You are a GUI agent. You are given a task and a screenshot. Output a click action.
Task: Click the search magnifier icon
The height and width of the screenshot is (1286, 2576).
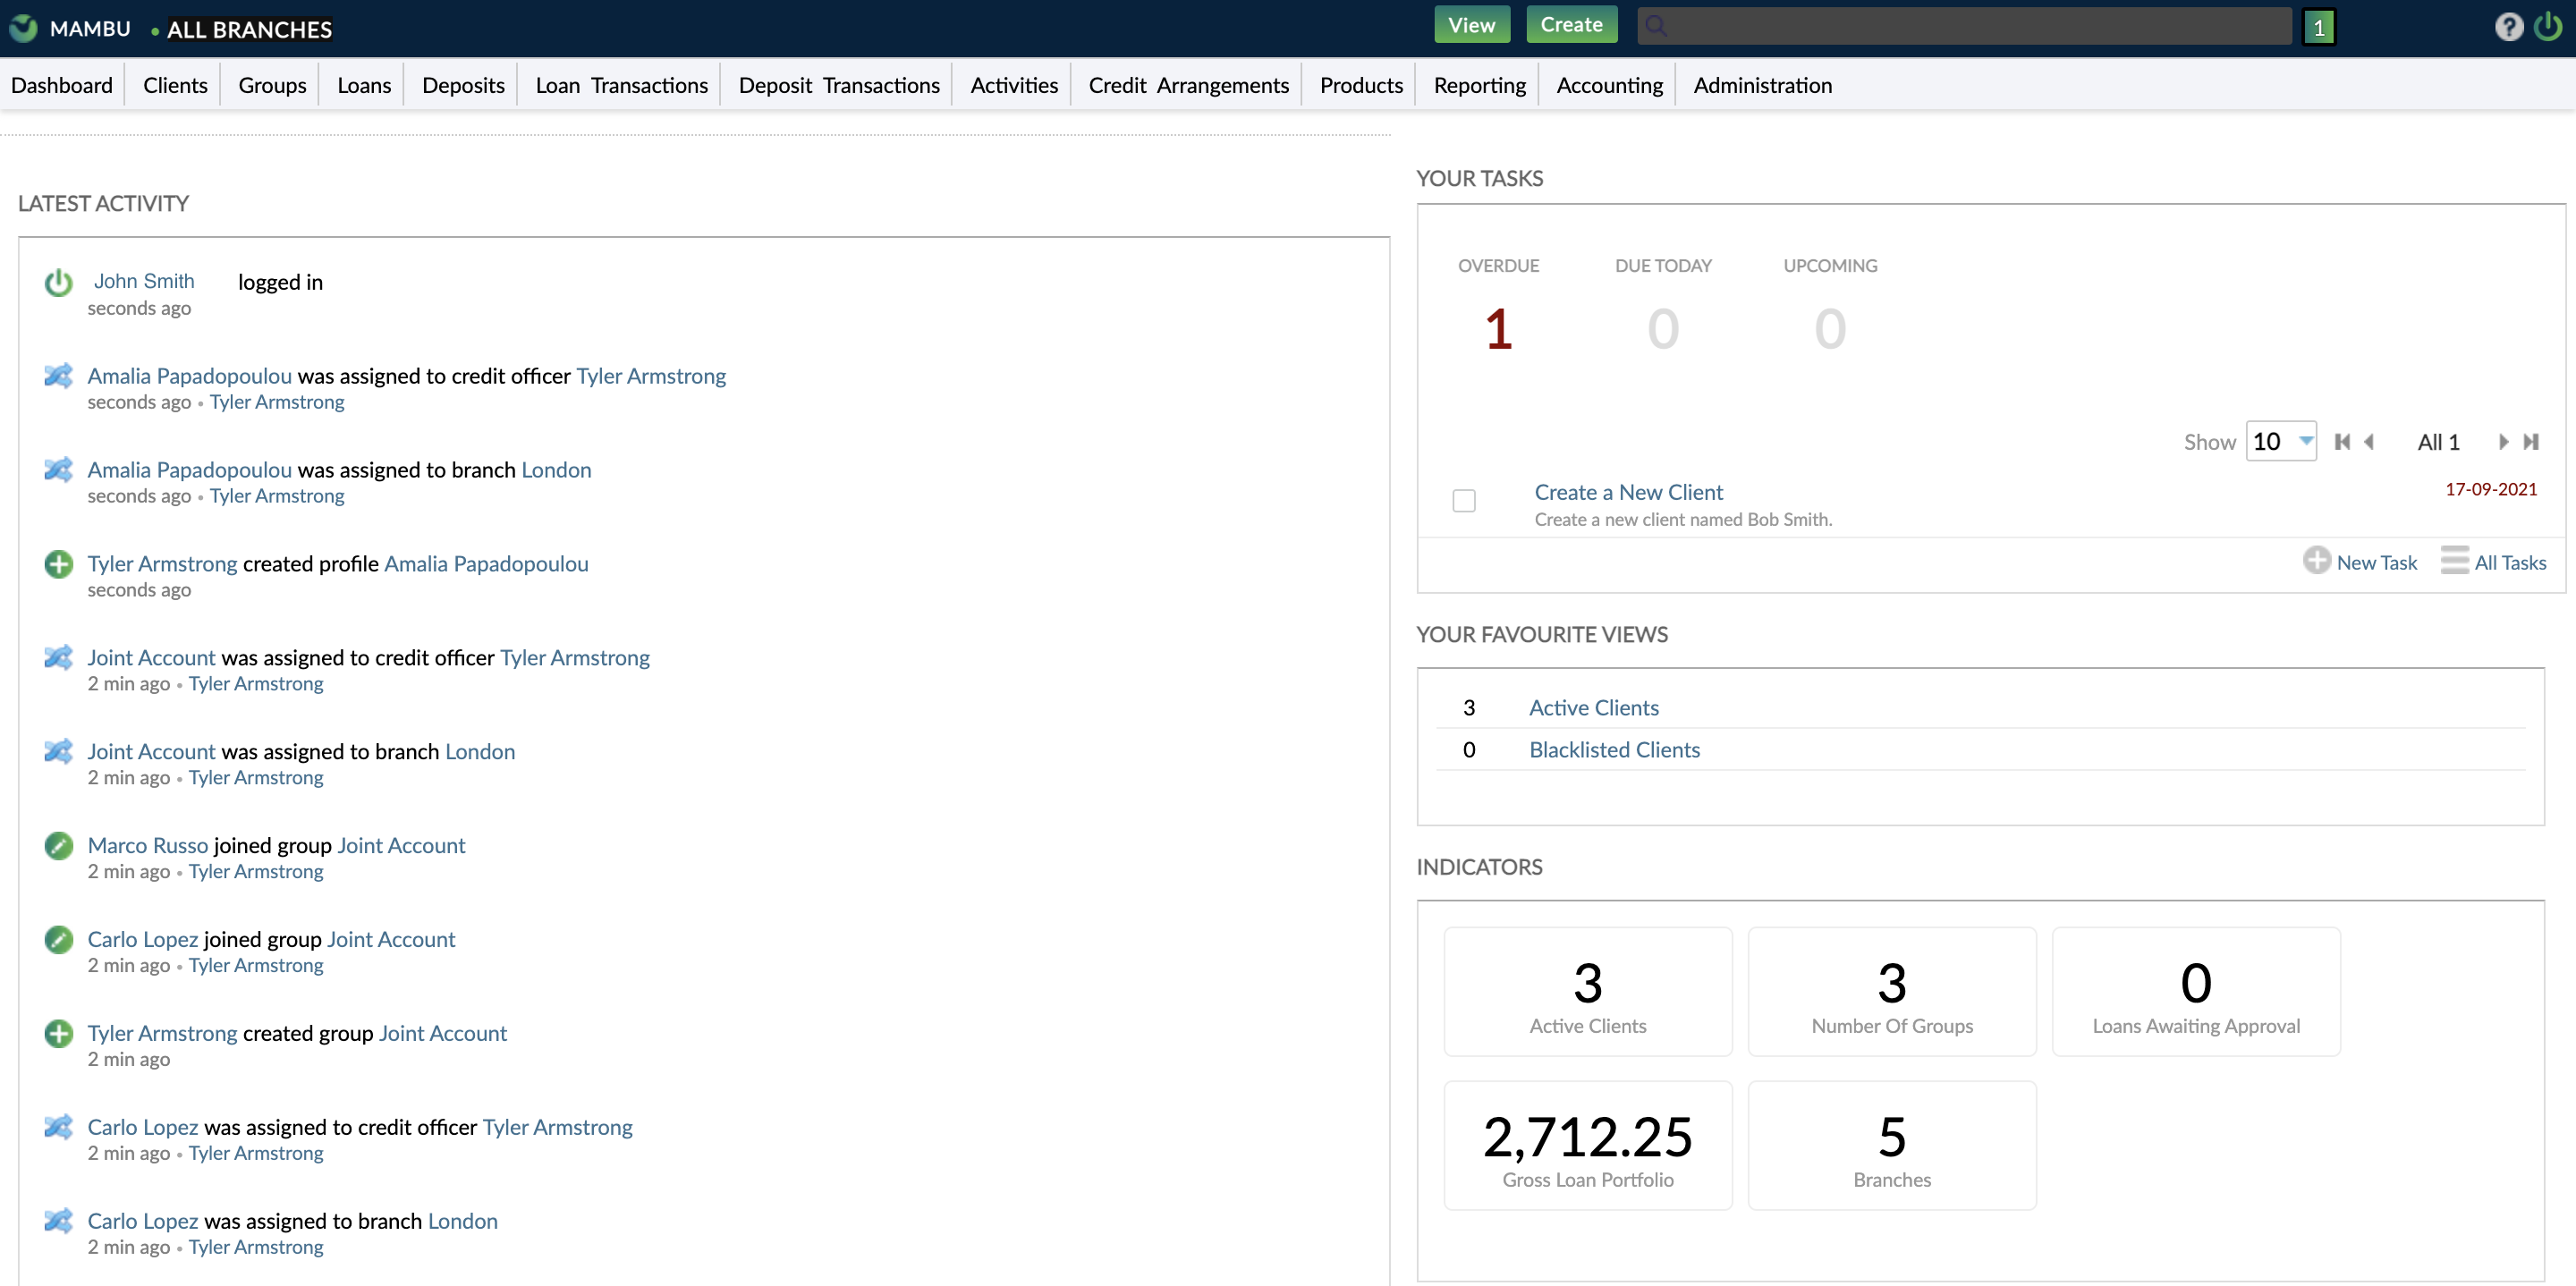coord(1656,26)
